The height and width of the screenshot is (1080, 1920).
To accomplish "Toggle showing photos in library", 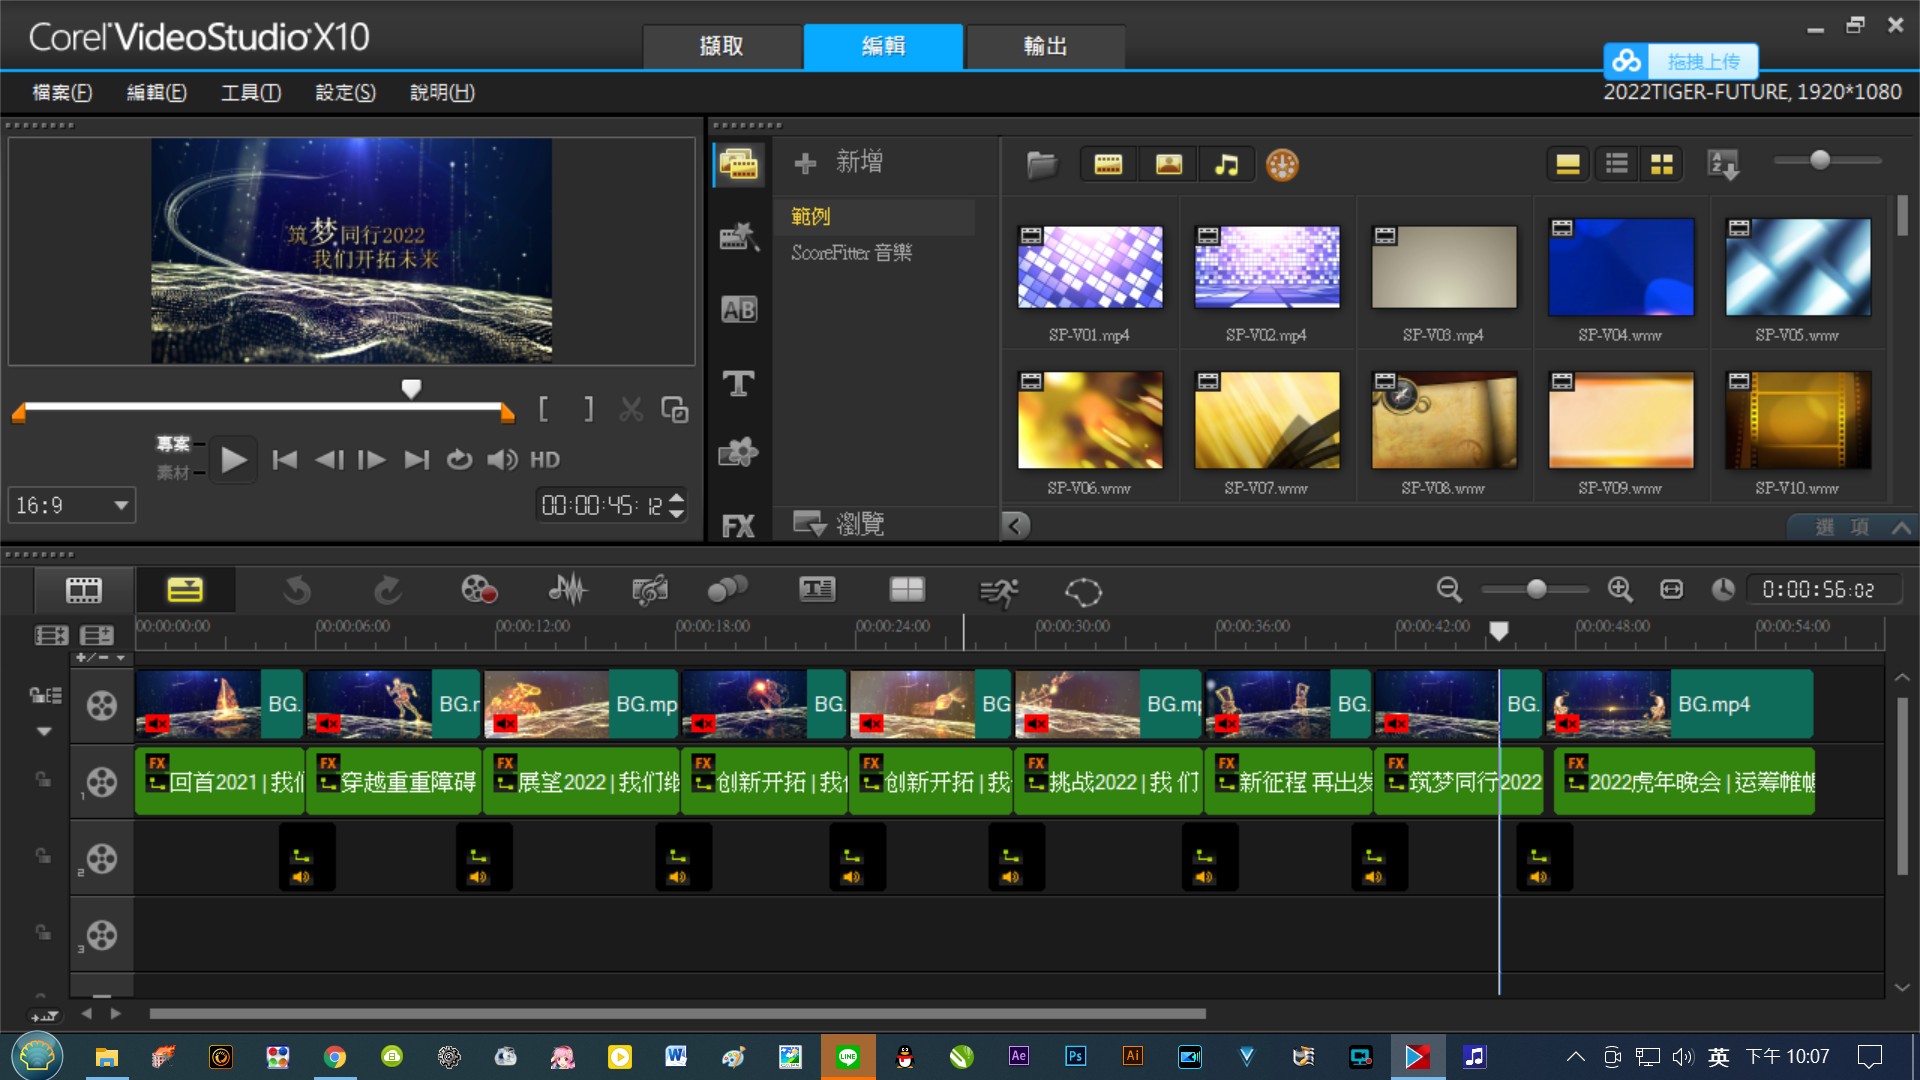I will tap(1168, 164).
